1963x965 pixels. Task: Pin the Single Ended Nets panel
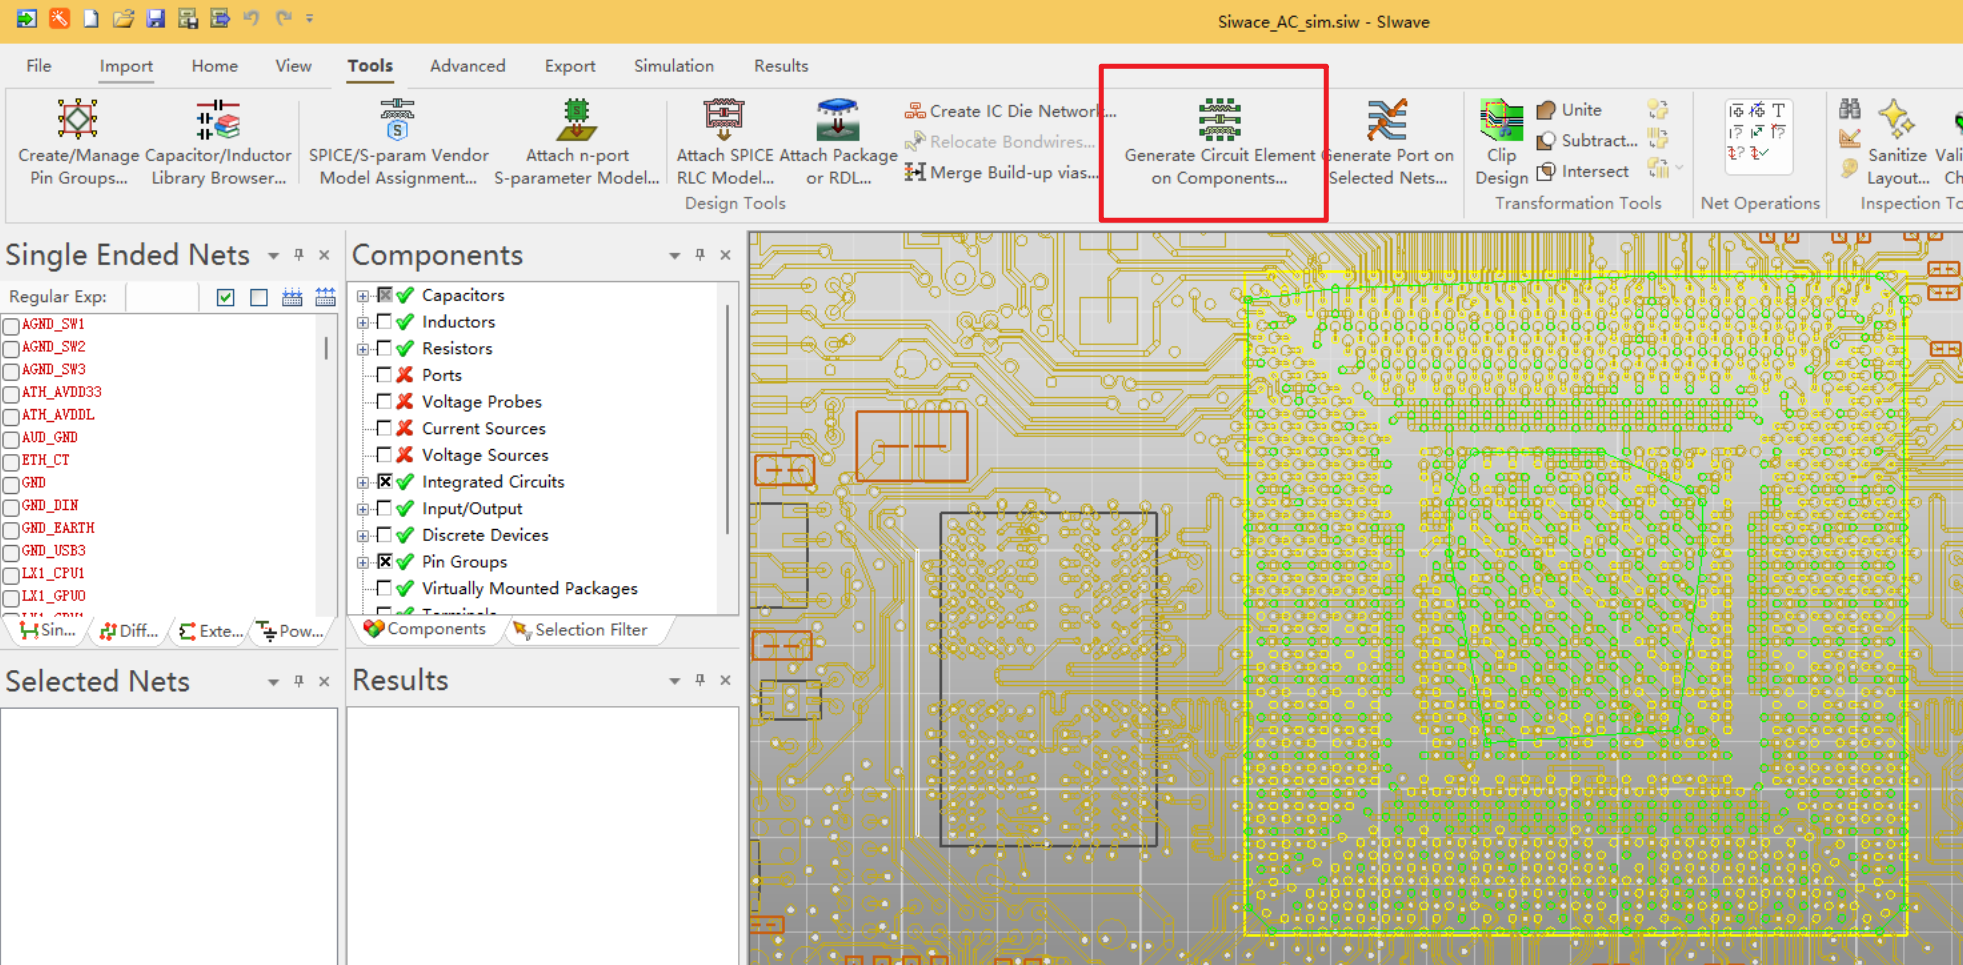click(298, 256)
